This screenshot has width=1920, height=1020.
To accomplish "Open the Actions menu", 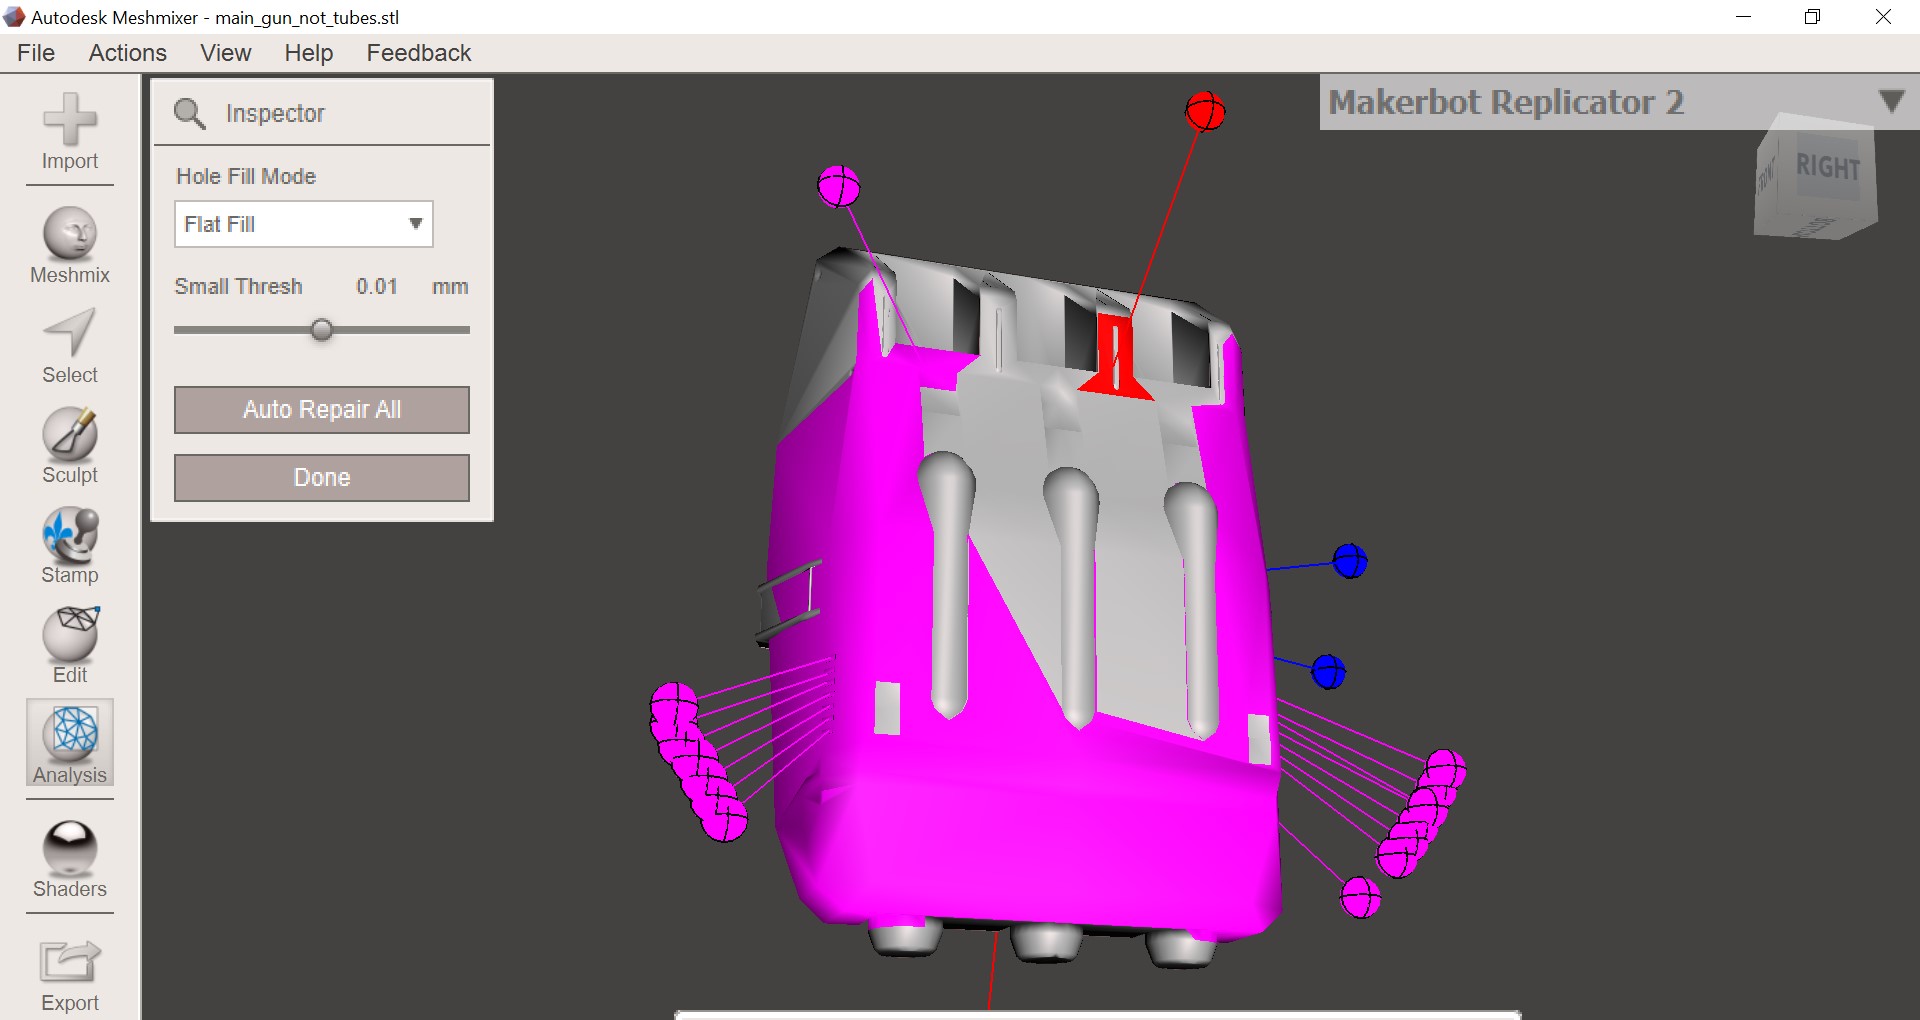I will (127, 53).
